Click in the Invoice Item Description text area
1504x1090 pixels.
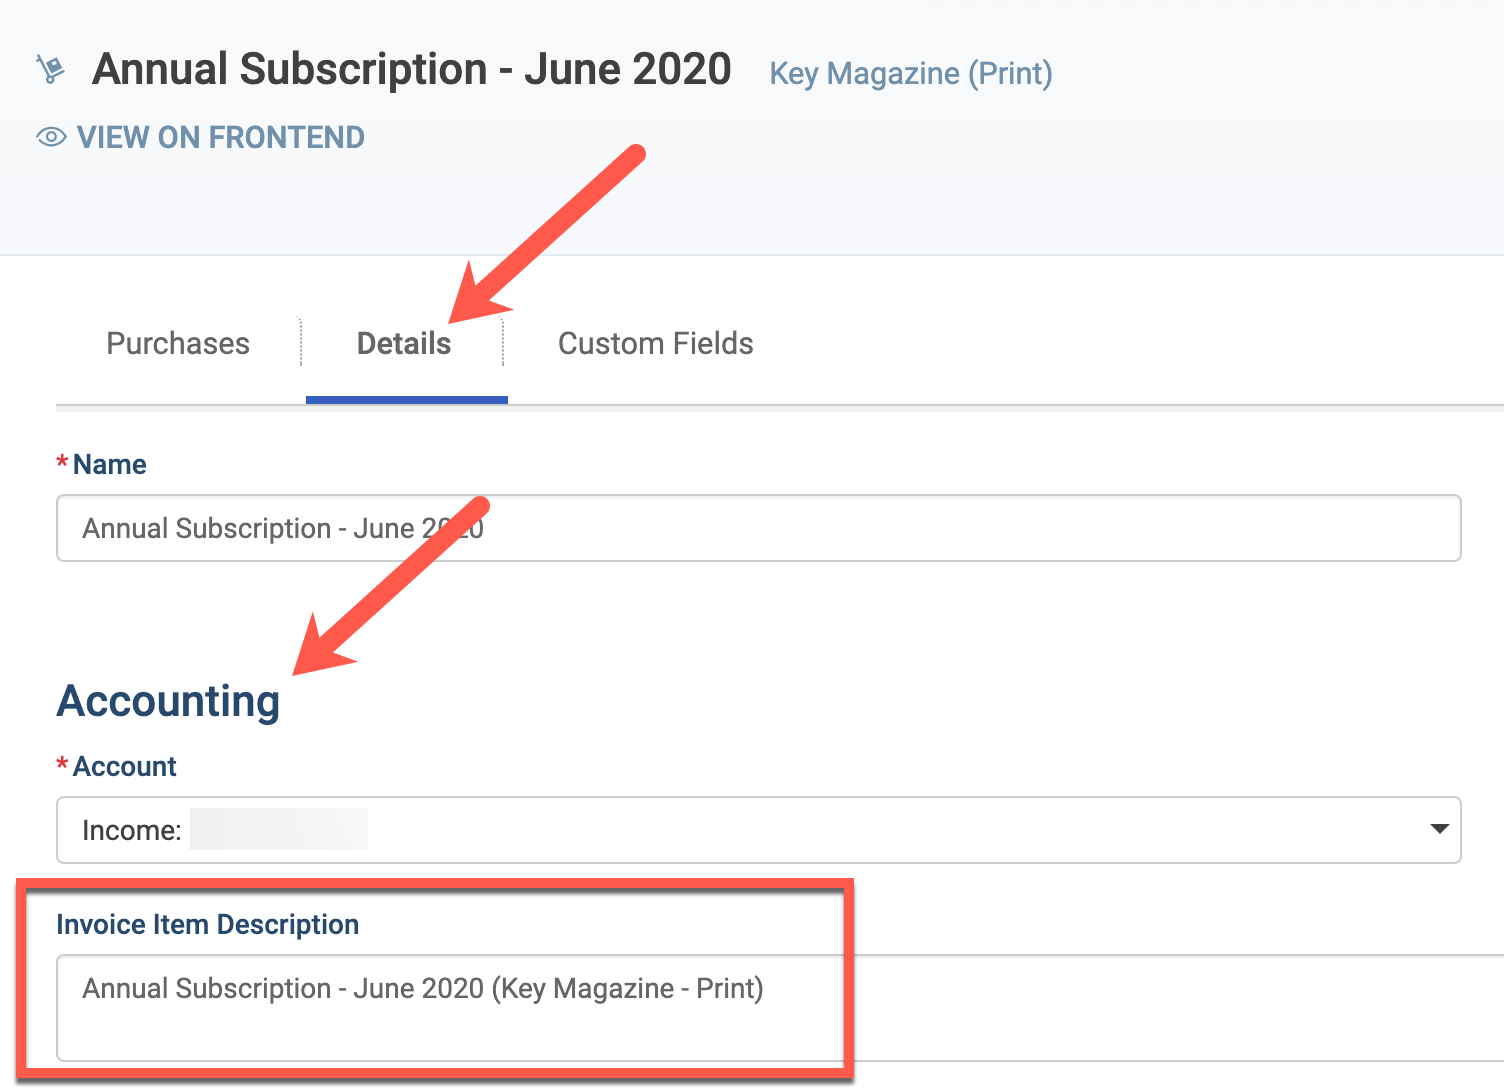pyautogui.click(x=780, y=1008)
